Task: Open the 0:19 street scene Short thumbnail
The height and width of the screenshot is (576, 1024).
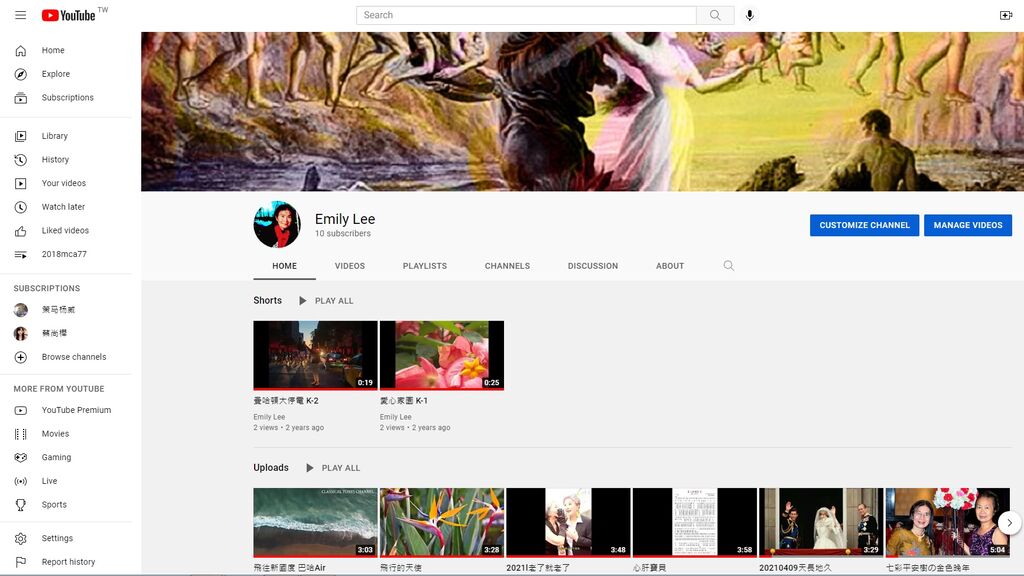Action: (315, 355)
